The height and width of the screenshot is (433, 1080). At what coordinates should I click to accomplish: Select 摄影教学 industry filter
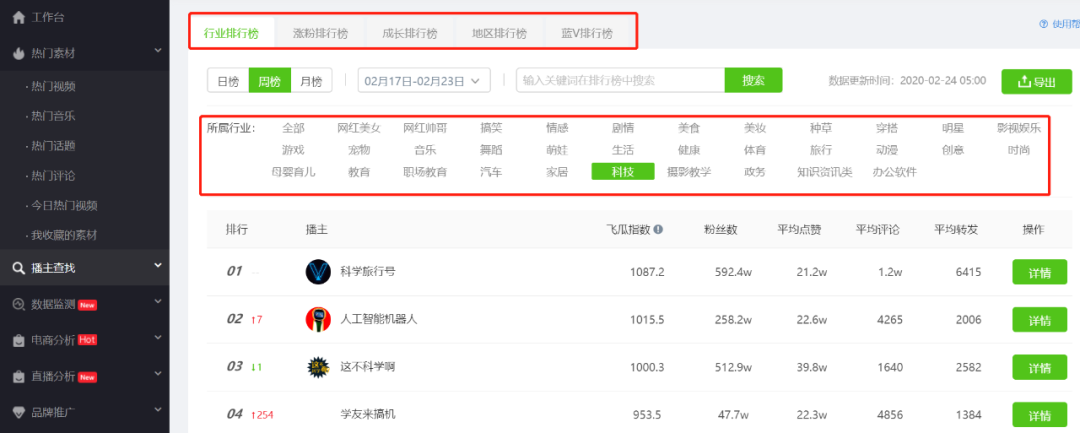click(689, 172)
